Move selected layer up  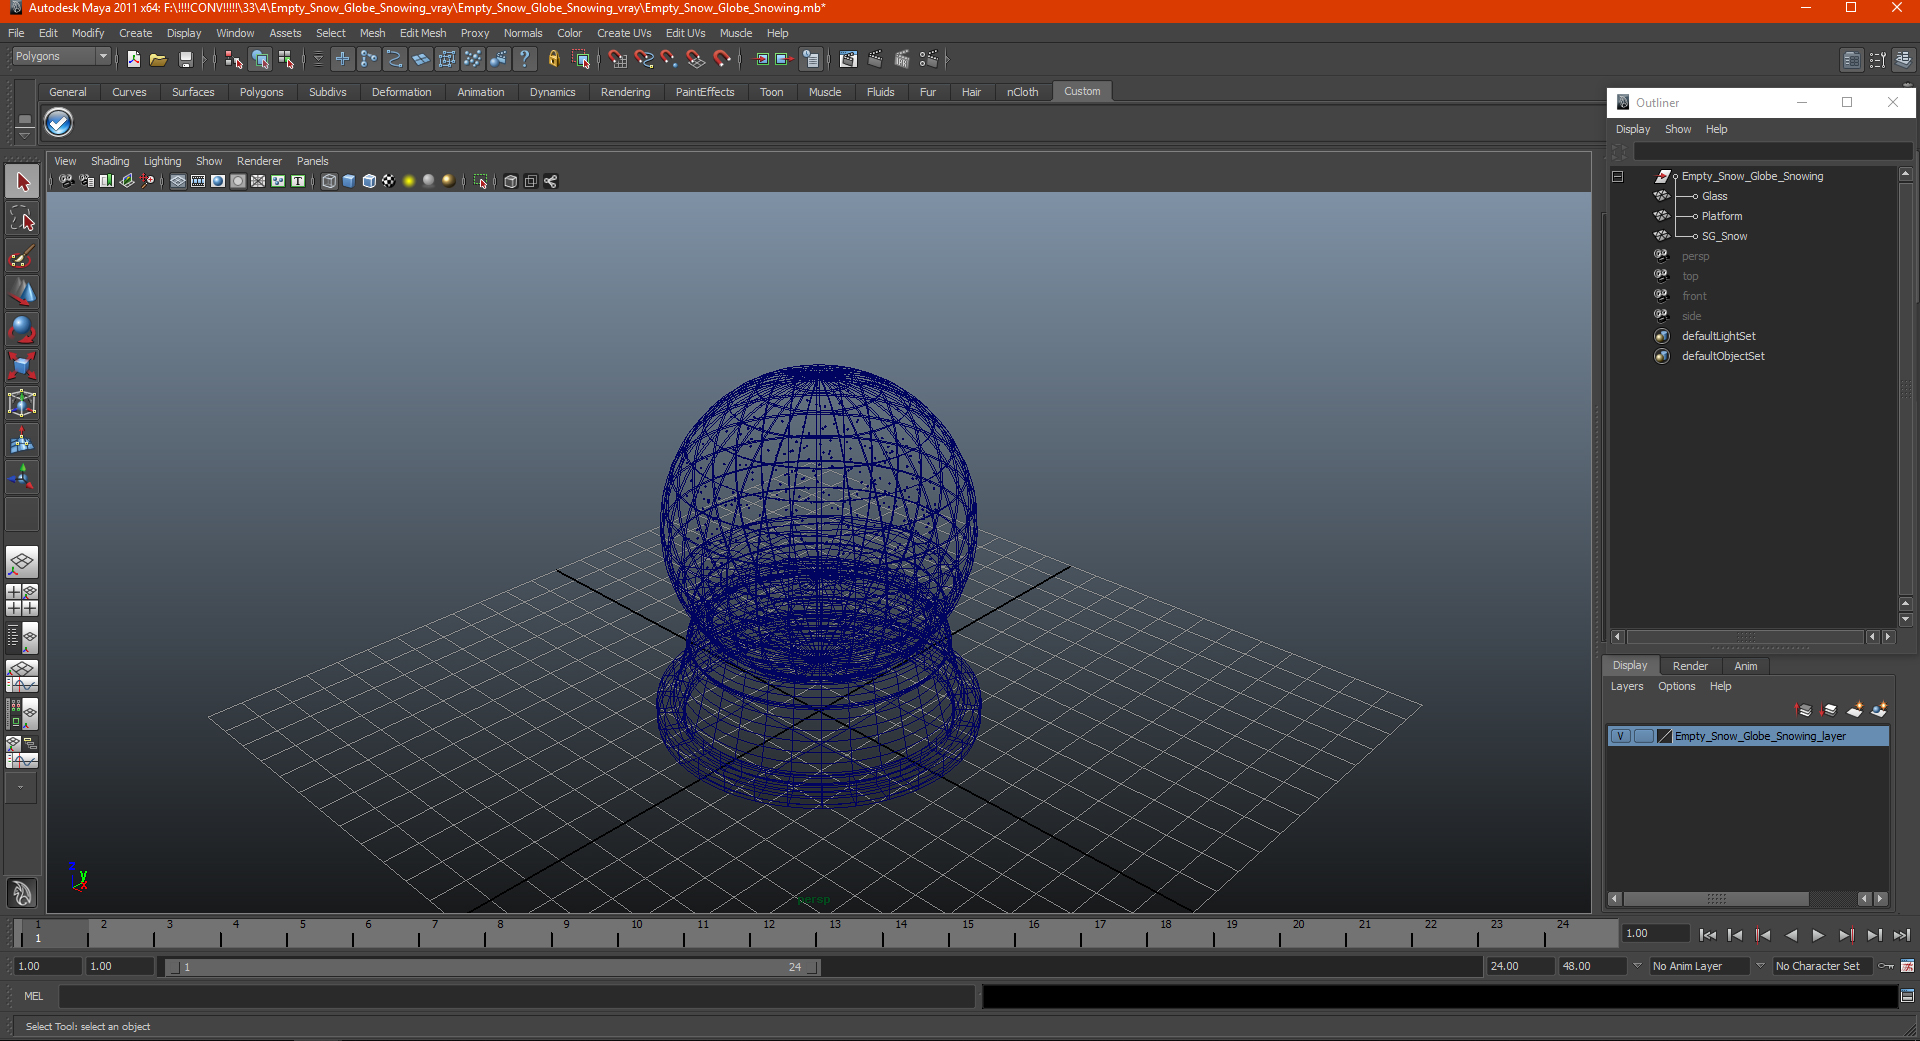(1804, 710)
